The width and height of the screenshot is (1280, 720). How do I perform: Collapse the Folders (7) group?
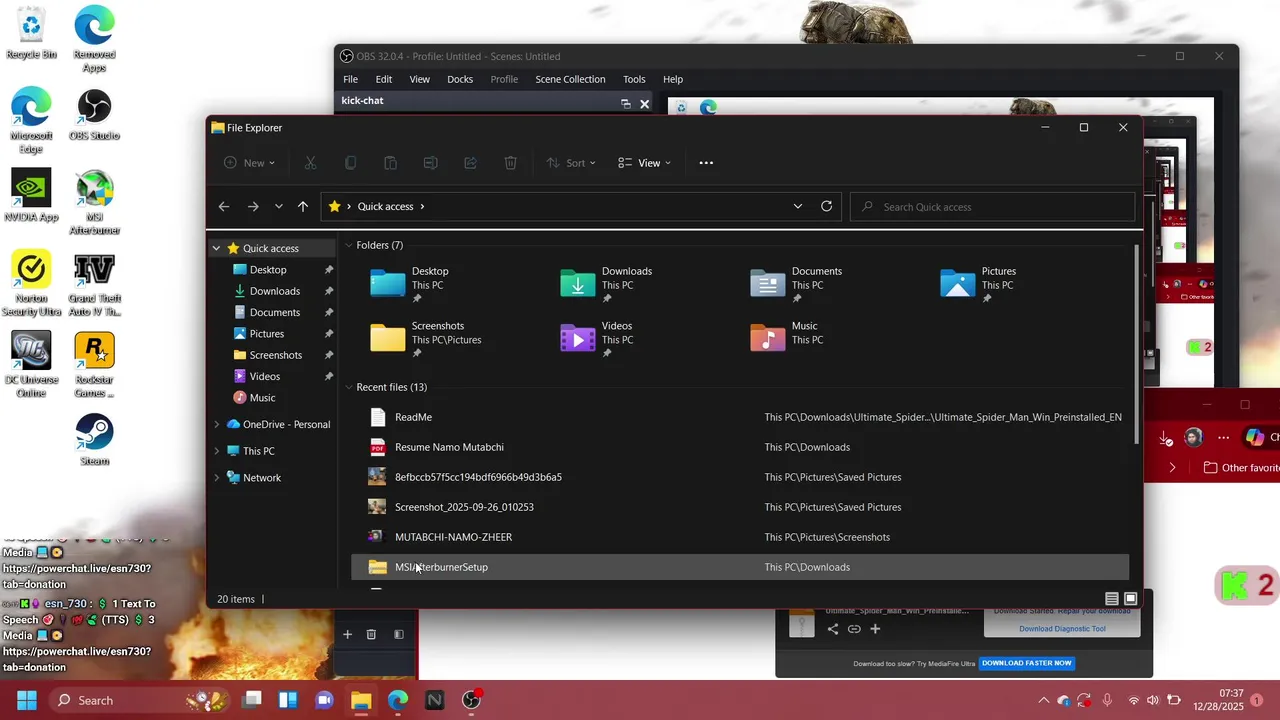click(x=349, y=245)
